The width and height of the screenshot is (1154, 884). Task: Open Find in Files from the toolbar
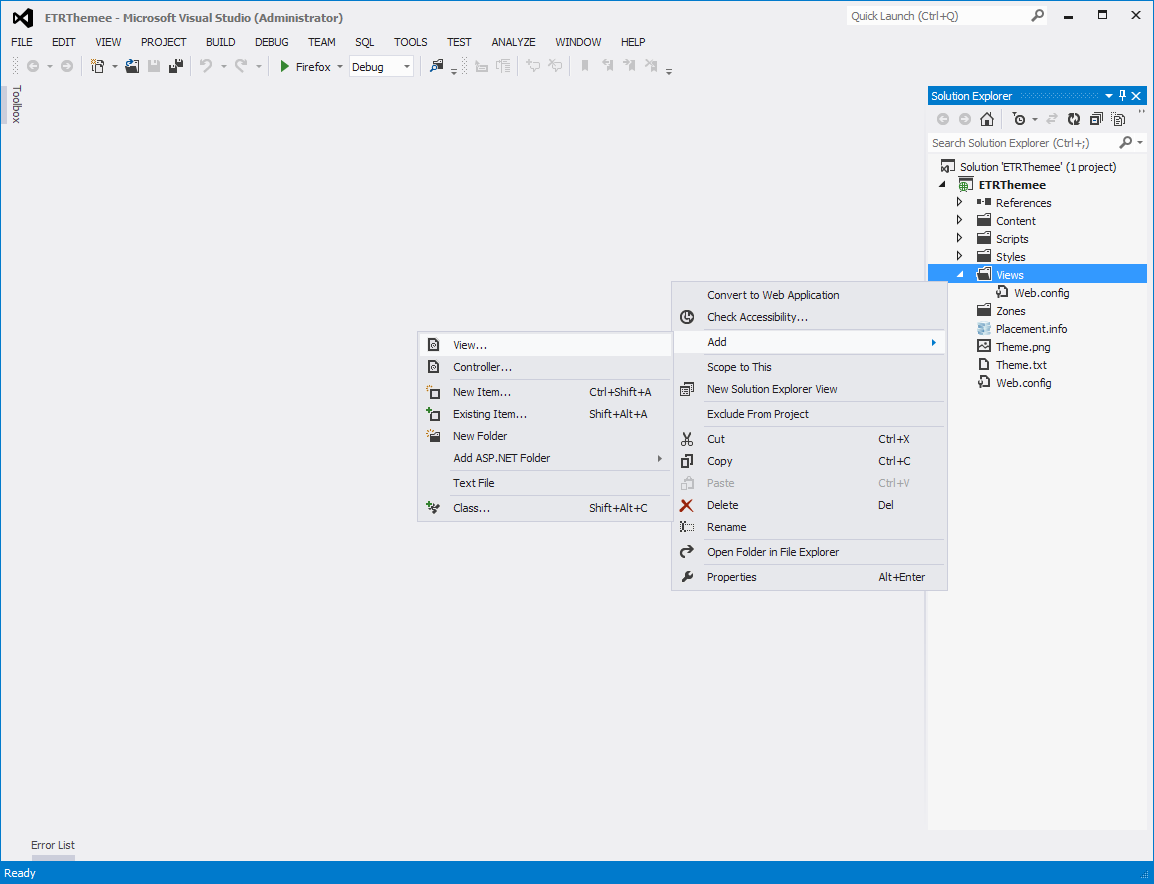[x=437, y=66]
